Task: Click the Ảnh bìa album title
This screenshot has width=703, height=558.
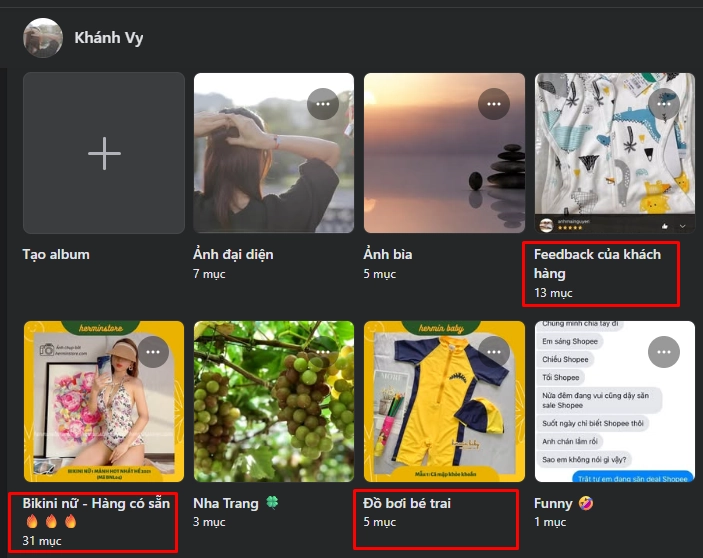Action: coord(388,255)
